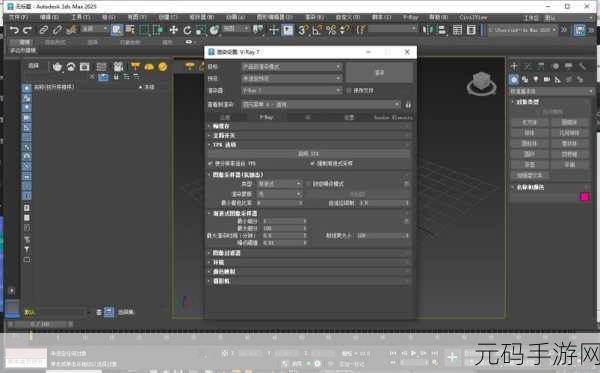The width and height of the screenshot is (600, 373).
Task: Open the Rendering menu in menu bar
Action: (x=315, y=17)
